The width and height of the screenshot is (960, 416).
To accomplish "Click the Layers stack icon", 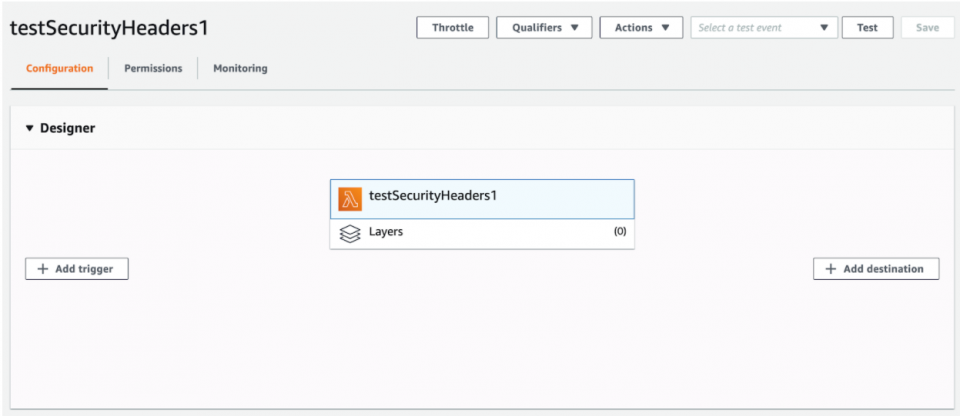I will [350, 233].
